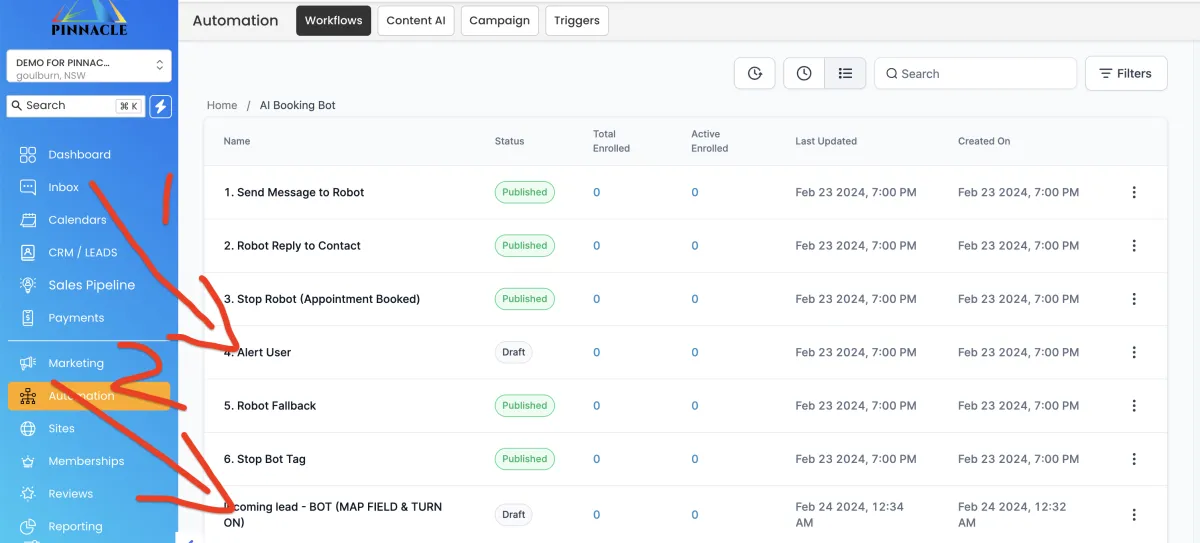Click the lightning bolt quick actions icon

[x=160, y=106]
